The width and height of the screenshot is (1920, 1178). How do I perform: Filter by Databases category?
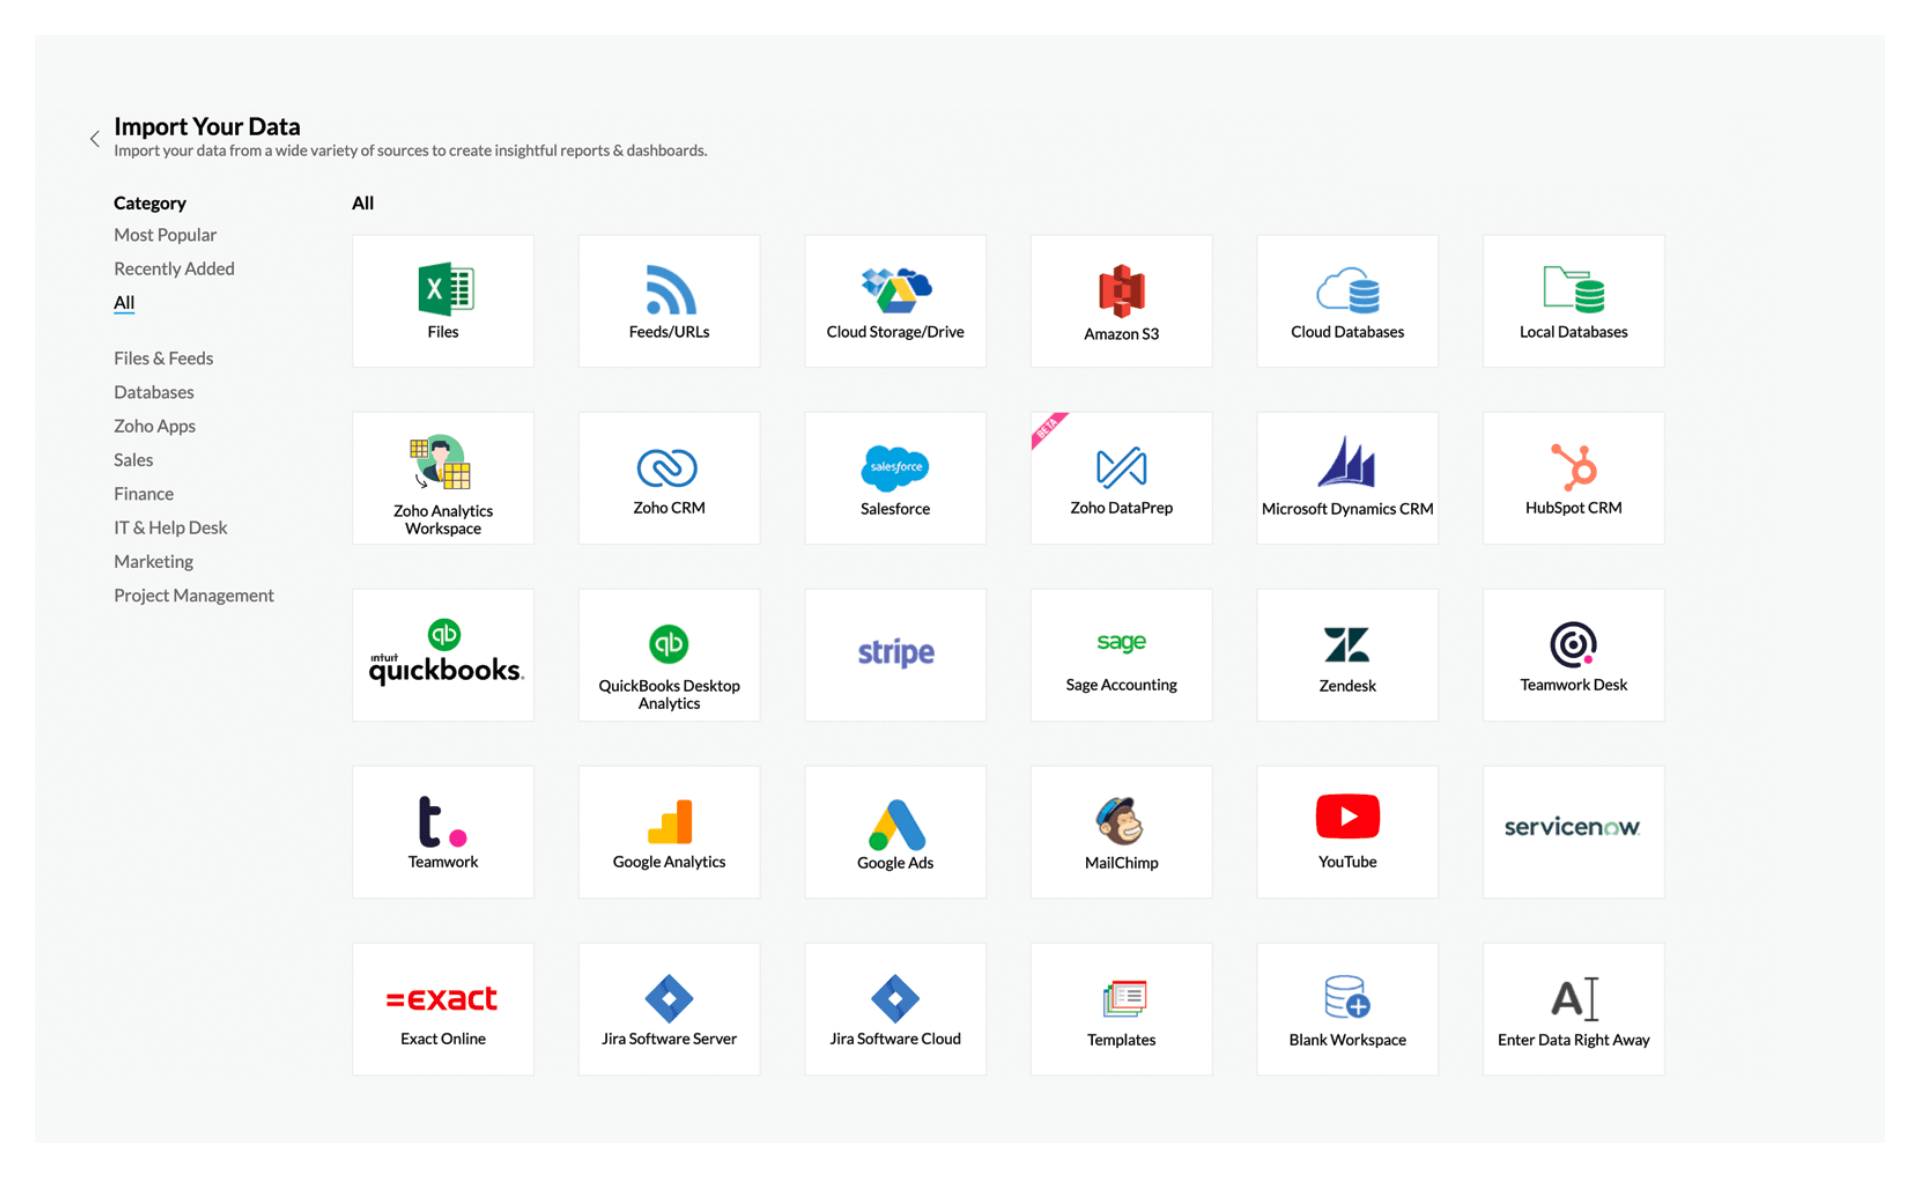154,392
